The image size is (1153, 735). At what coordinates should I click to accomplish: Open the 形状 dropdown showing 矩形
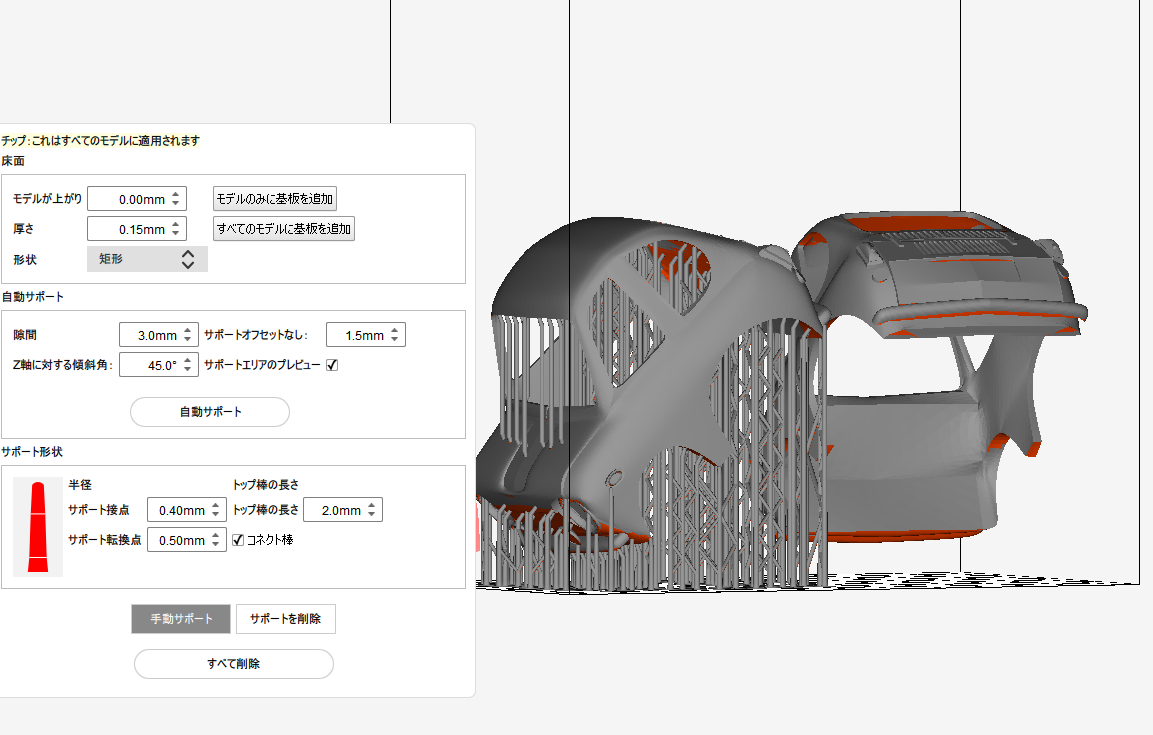pos(147,259)
